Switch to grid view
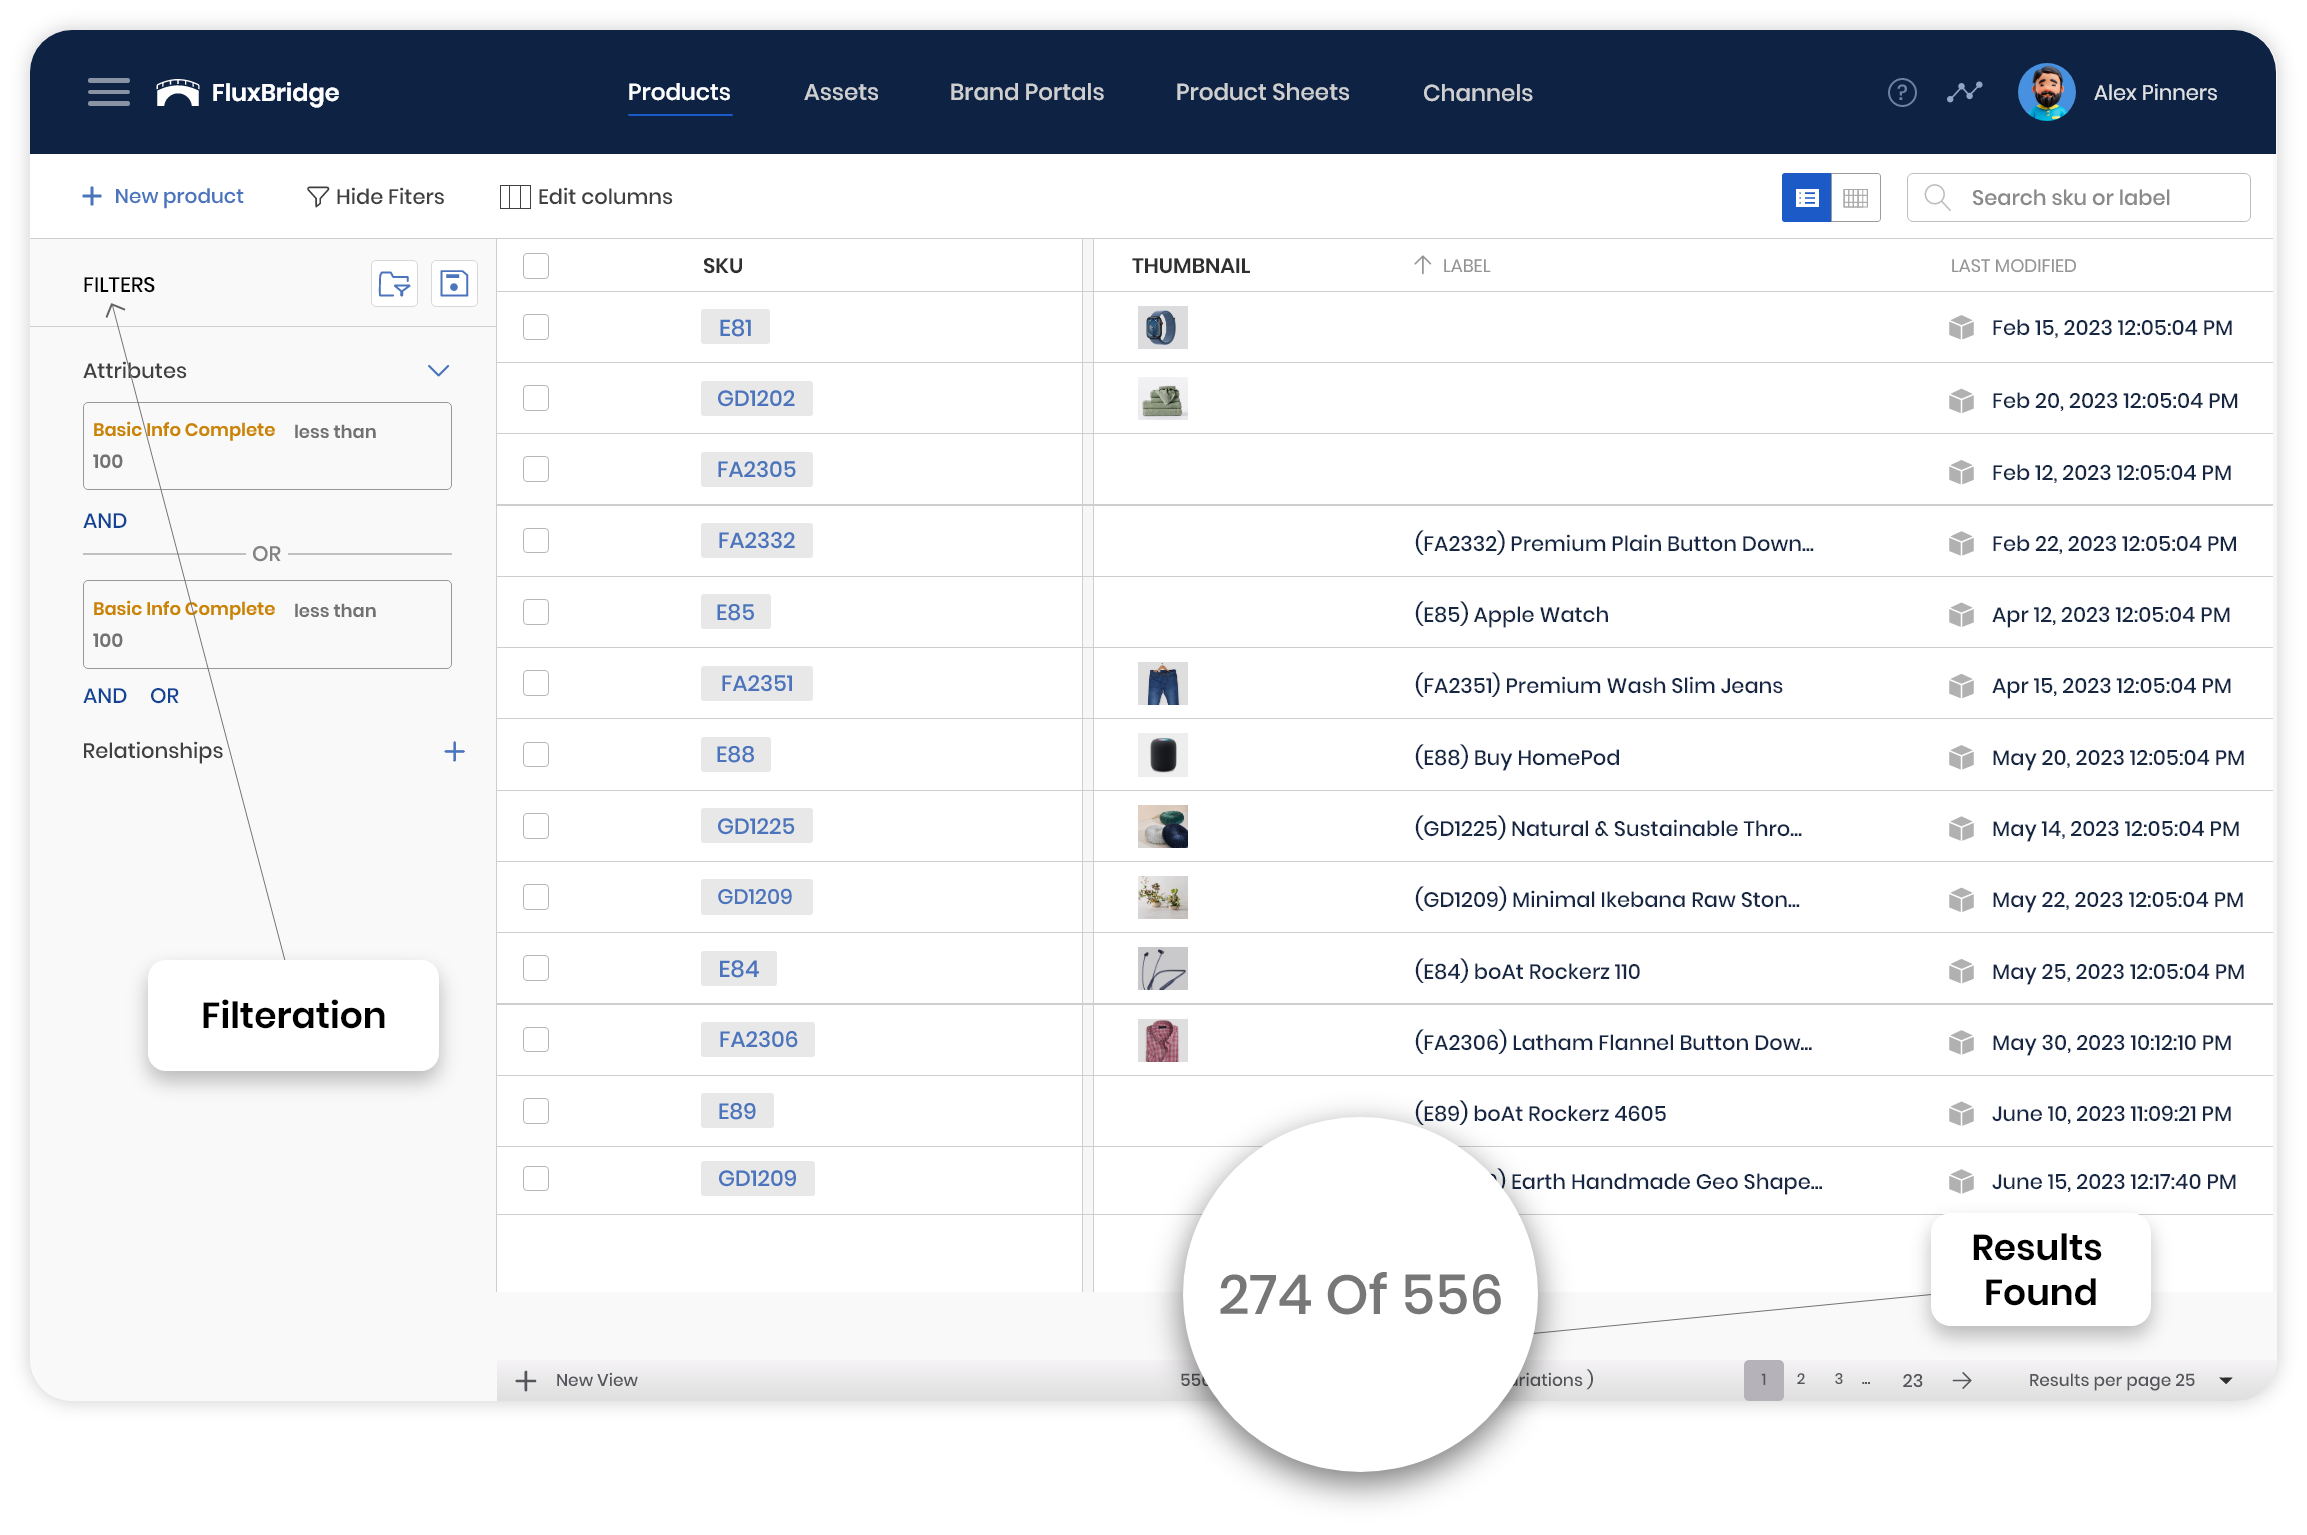 [x=1855, y=198]
